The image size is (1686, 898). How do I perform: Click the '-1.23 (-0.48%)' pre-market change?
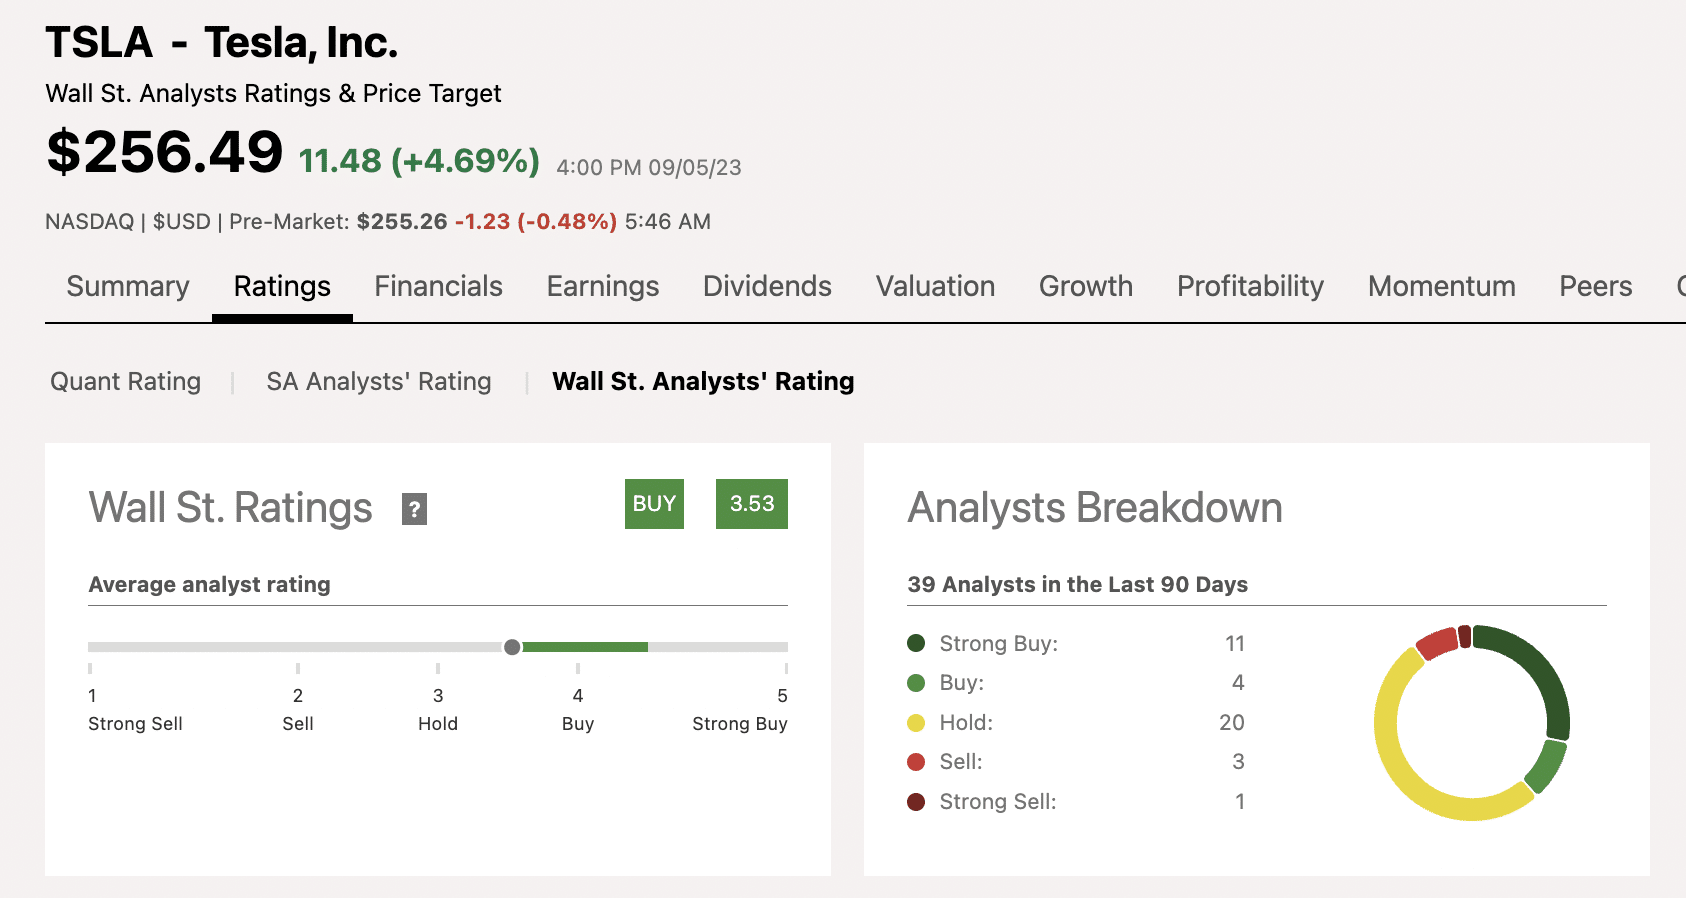536,222
